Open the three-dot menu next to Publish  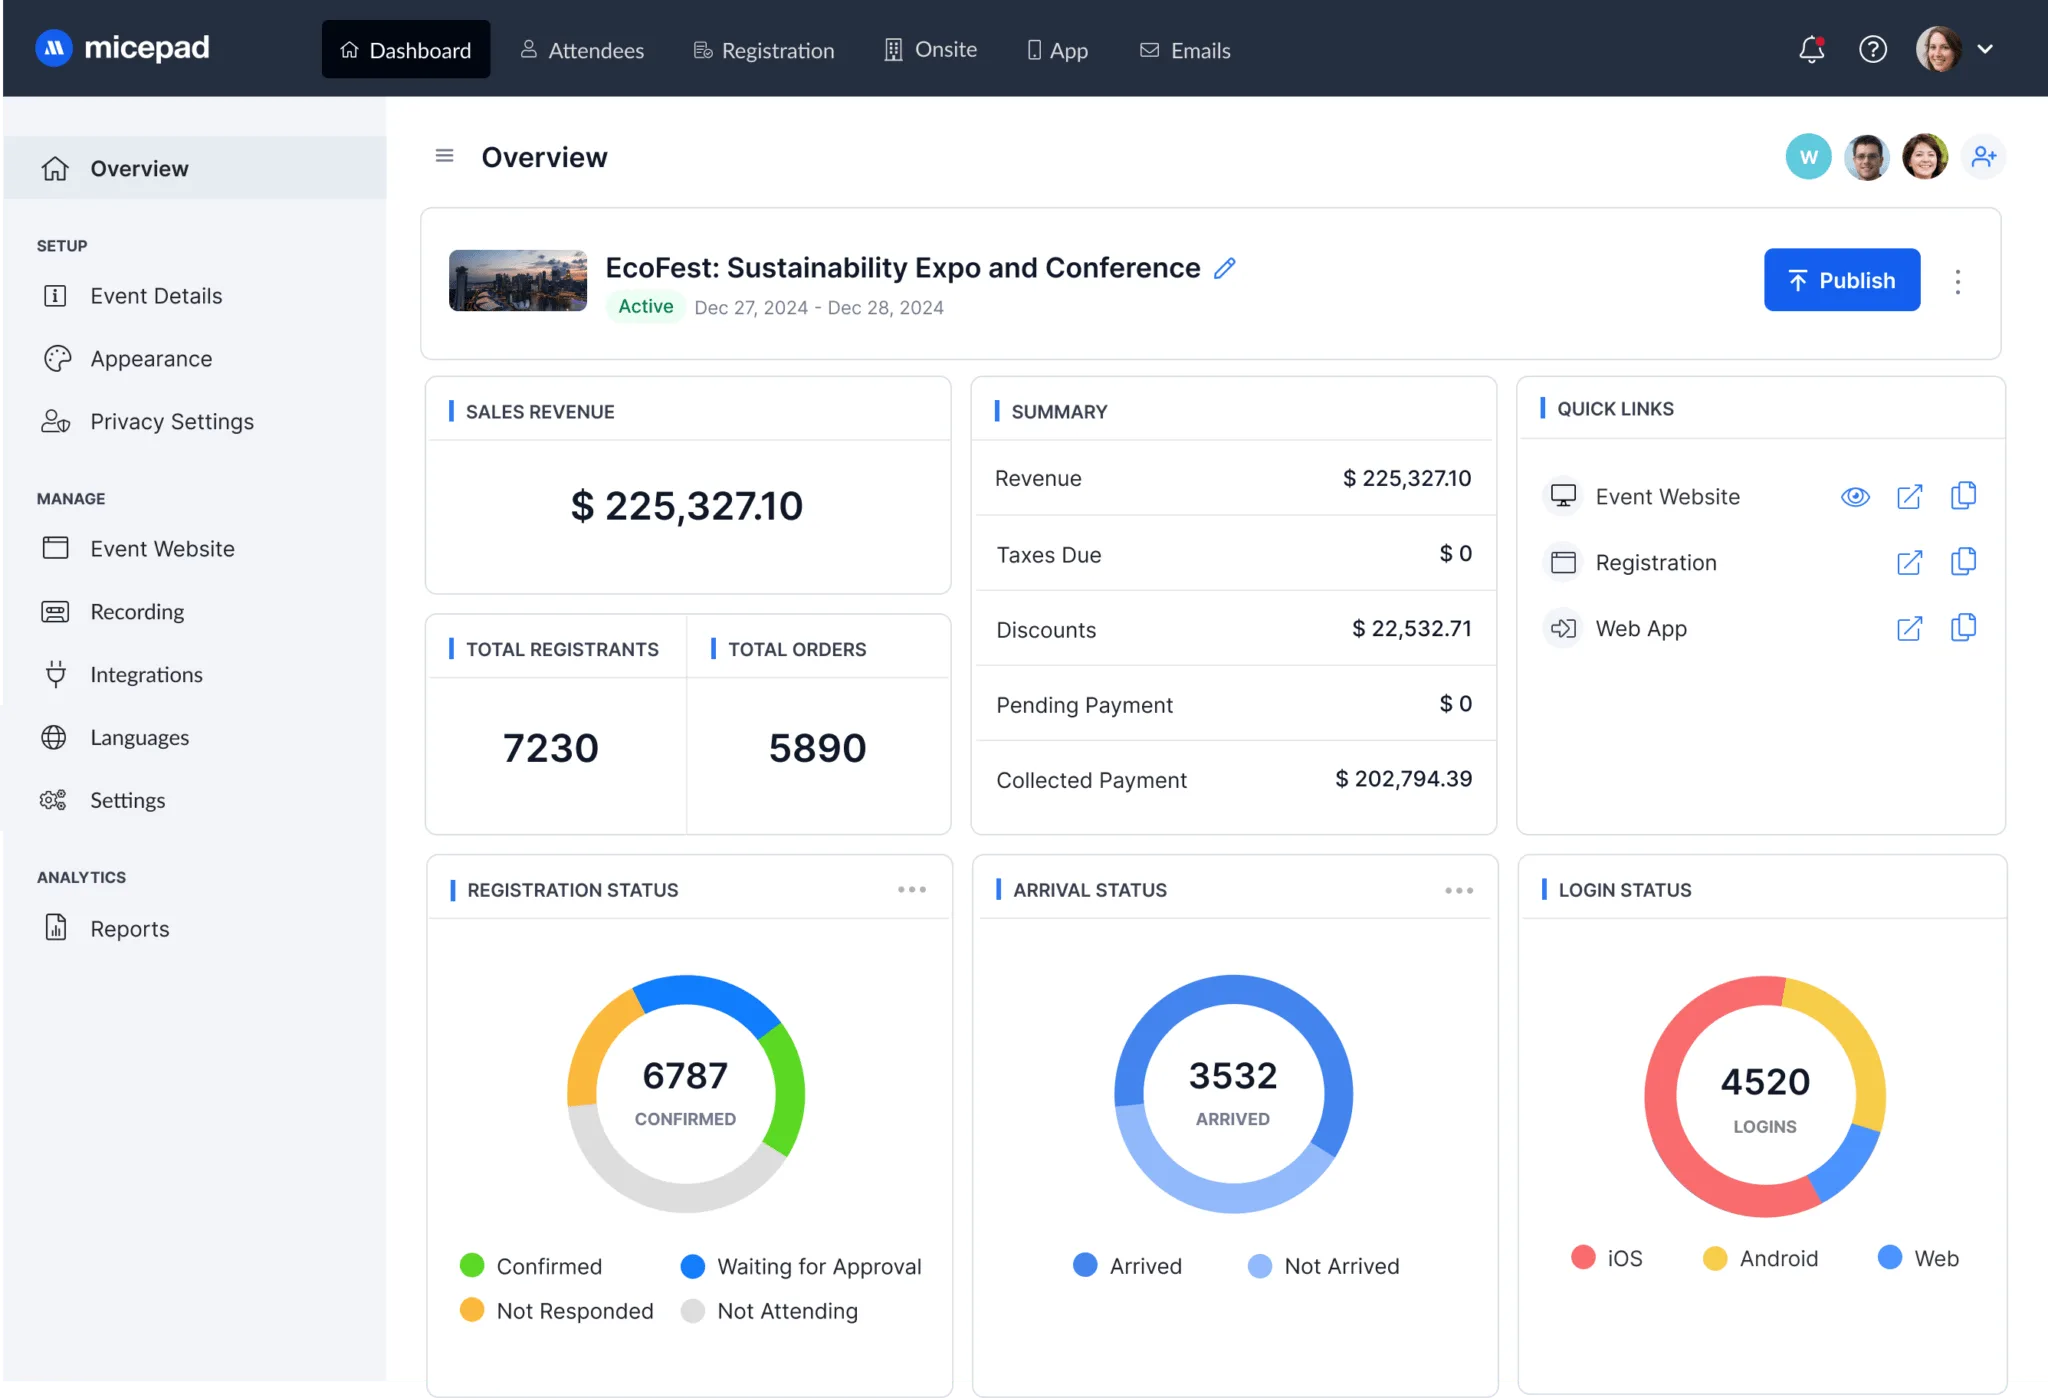(x=1958, y=281)
